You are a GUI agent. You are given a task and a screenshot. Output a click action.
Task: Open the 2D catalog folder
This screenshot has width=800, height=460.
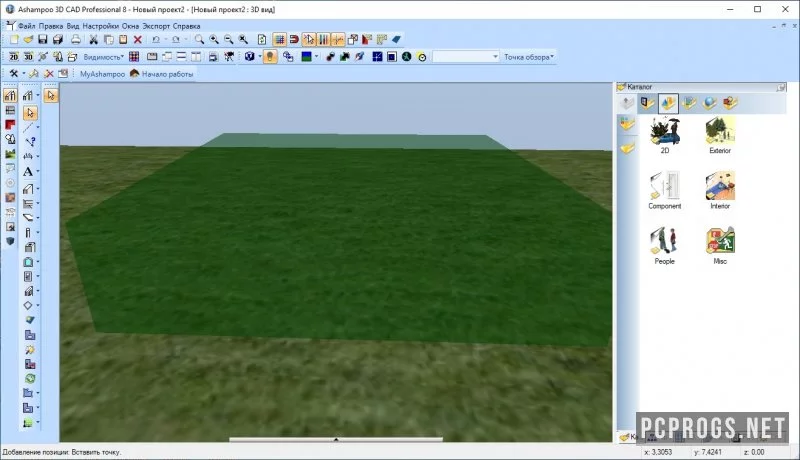pos(665,135)
